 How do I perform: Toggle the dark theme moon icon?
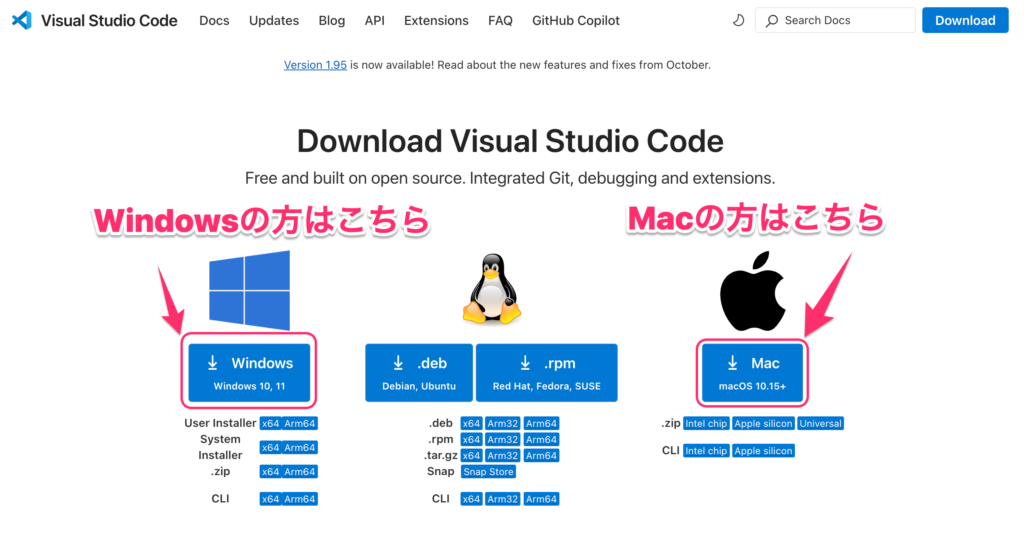click(739, 20)
